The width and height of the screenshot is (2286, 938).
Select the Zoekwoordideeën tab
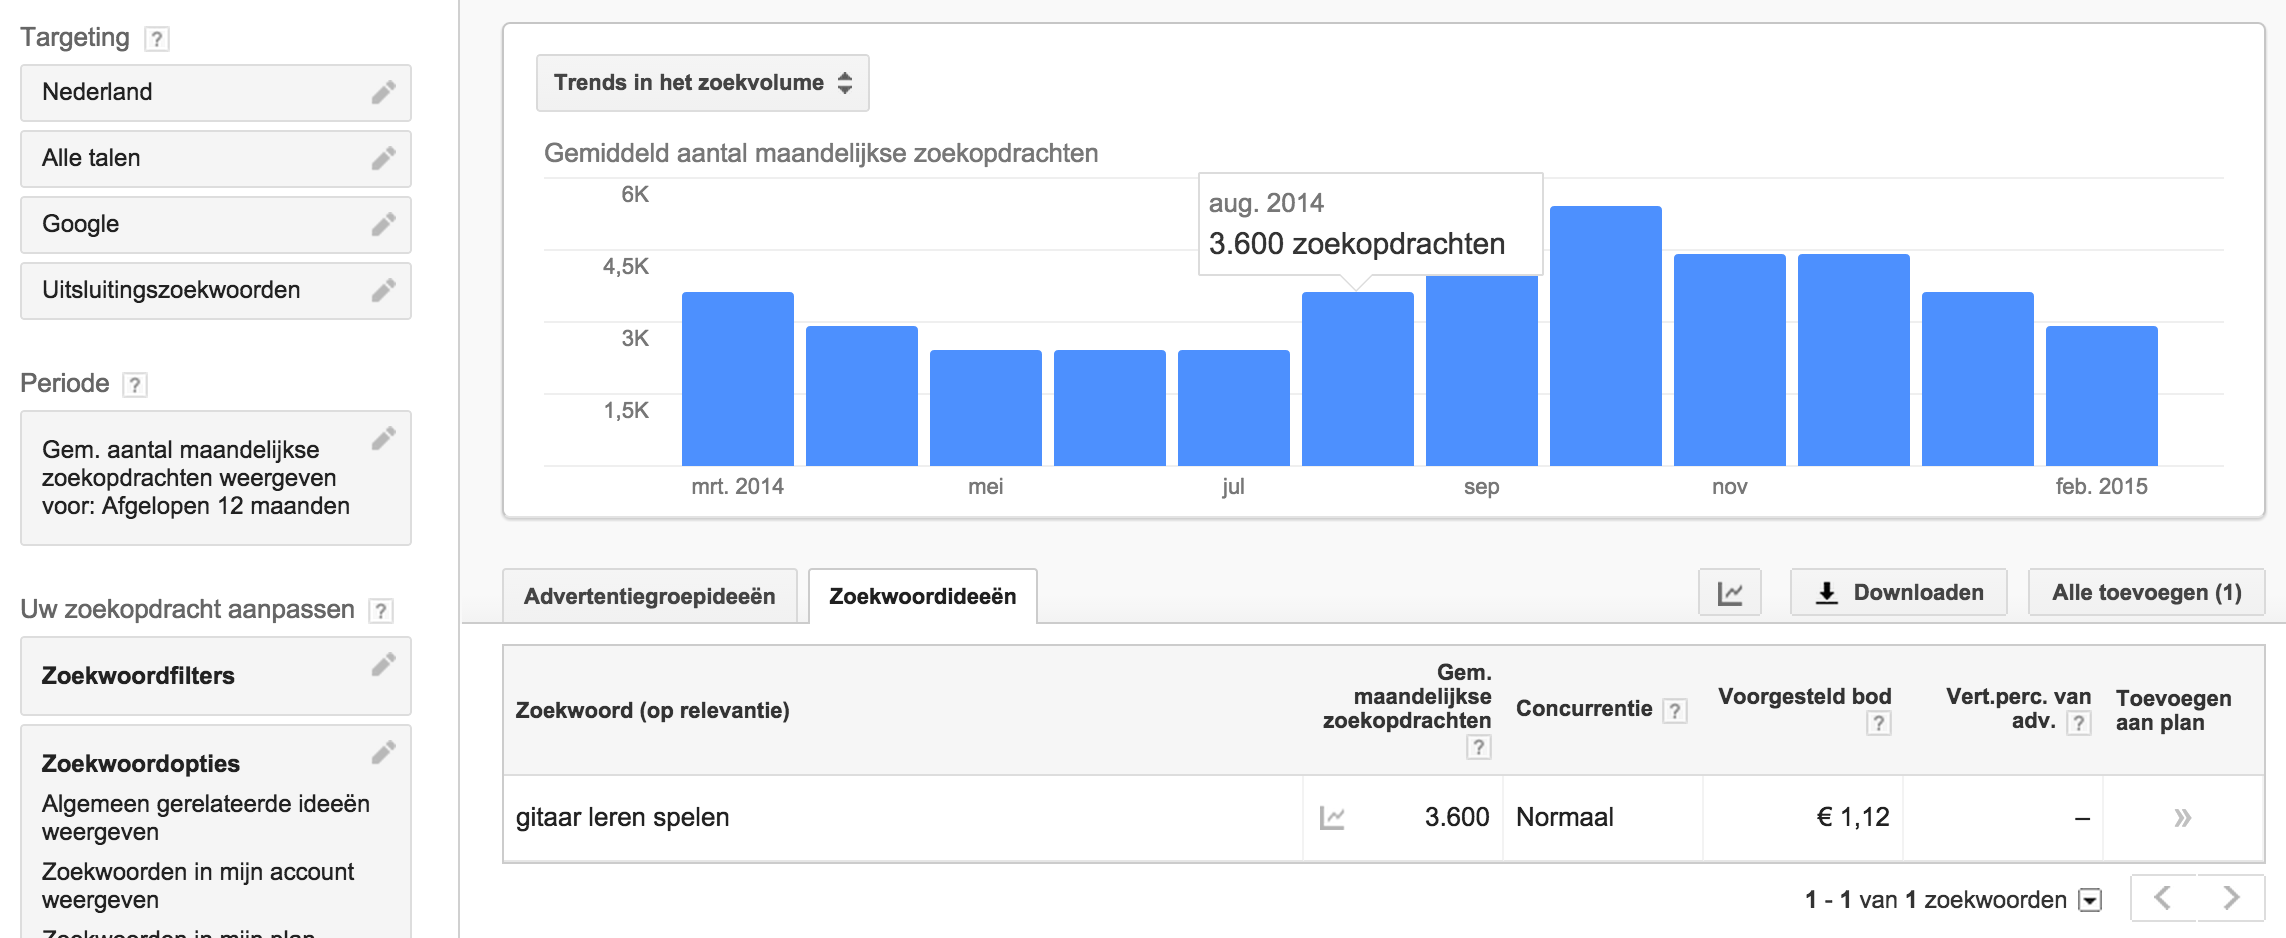(x=923, y=597)
